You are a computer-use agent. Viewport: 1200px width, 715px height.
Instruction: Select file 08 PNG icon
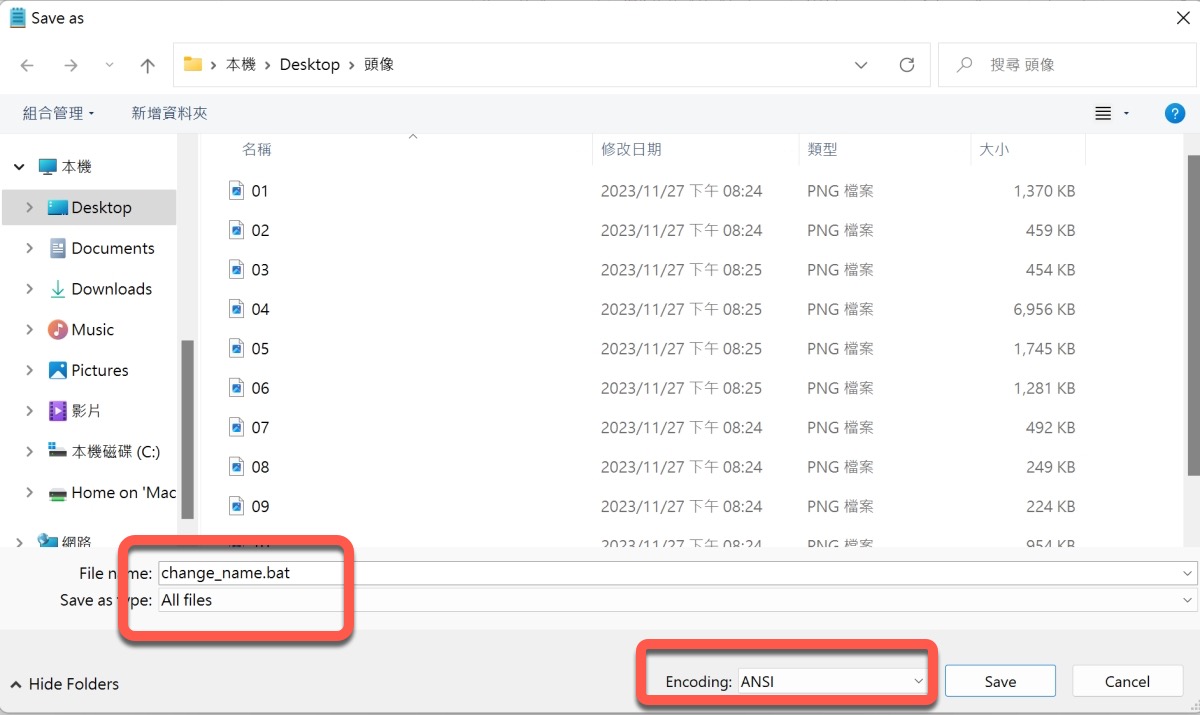(x=237, y=467)
